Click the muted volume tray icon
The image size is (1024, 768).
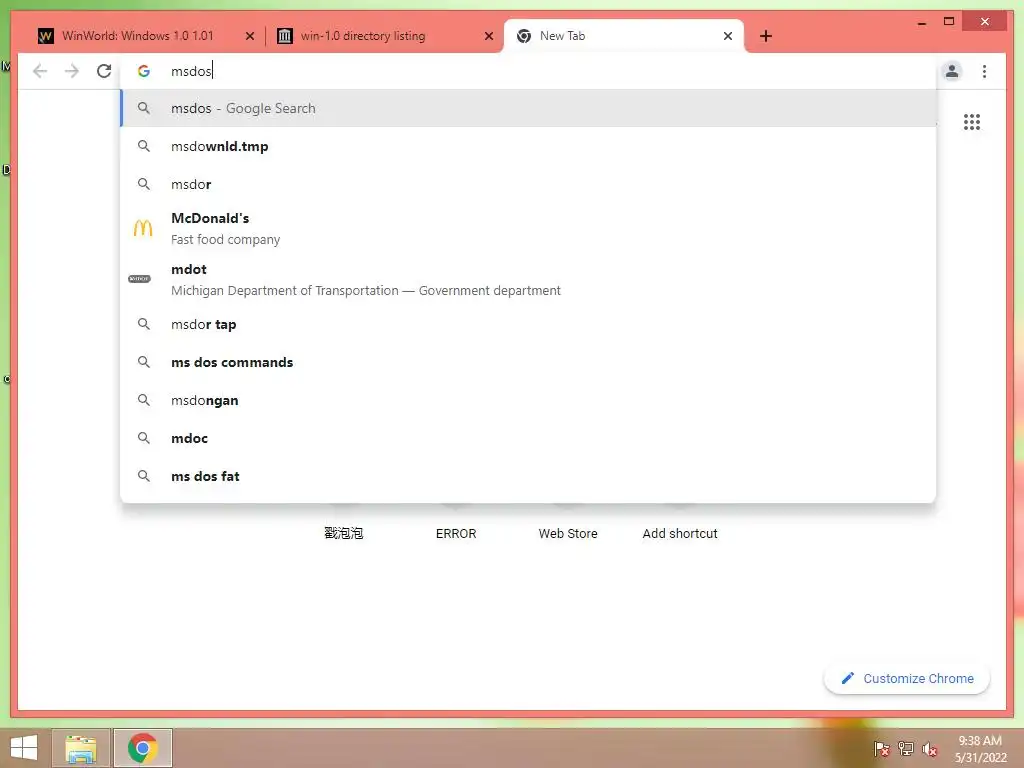click(x=930, y=749)
